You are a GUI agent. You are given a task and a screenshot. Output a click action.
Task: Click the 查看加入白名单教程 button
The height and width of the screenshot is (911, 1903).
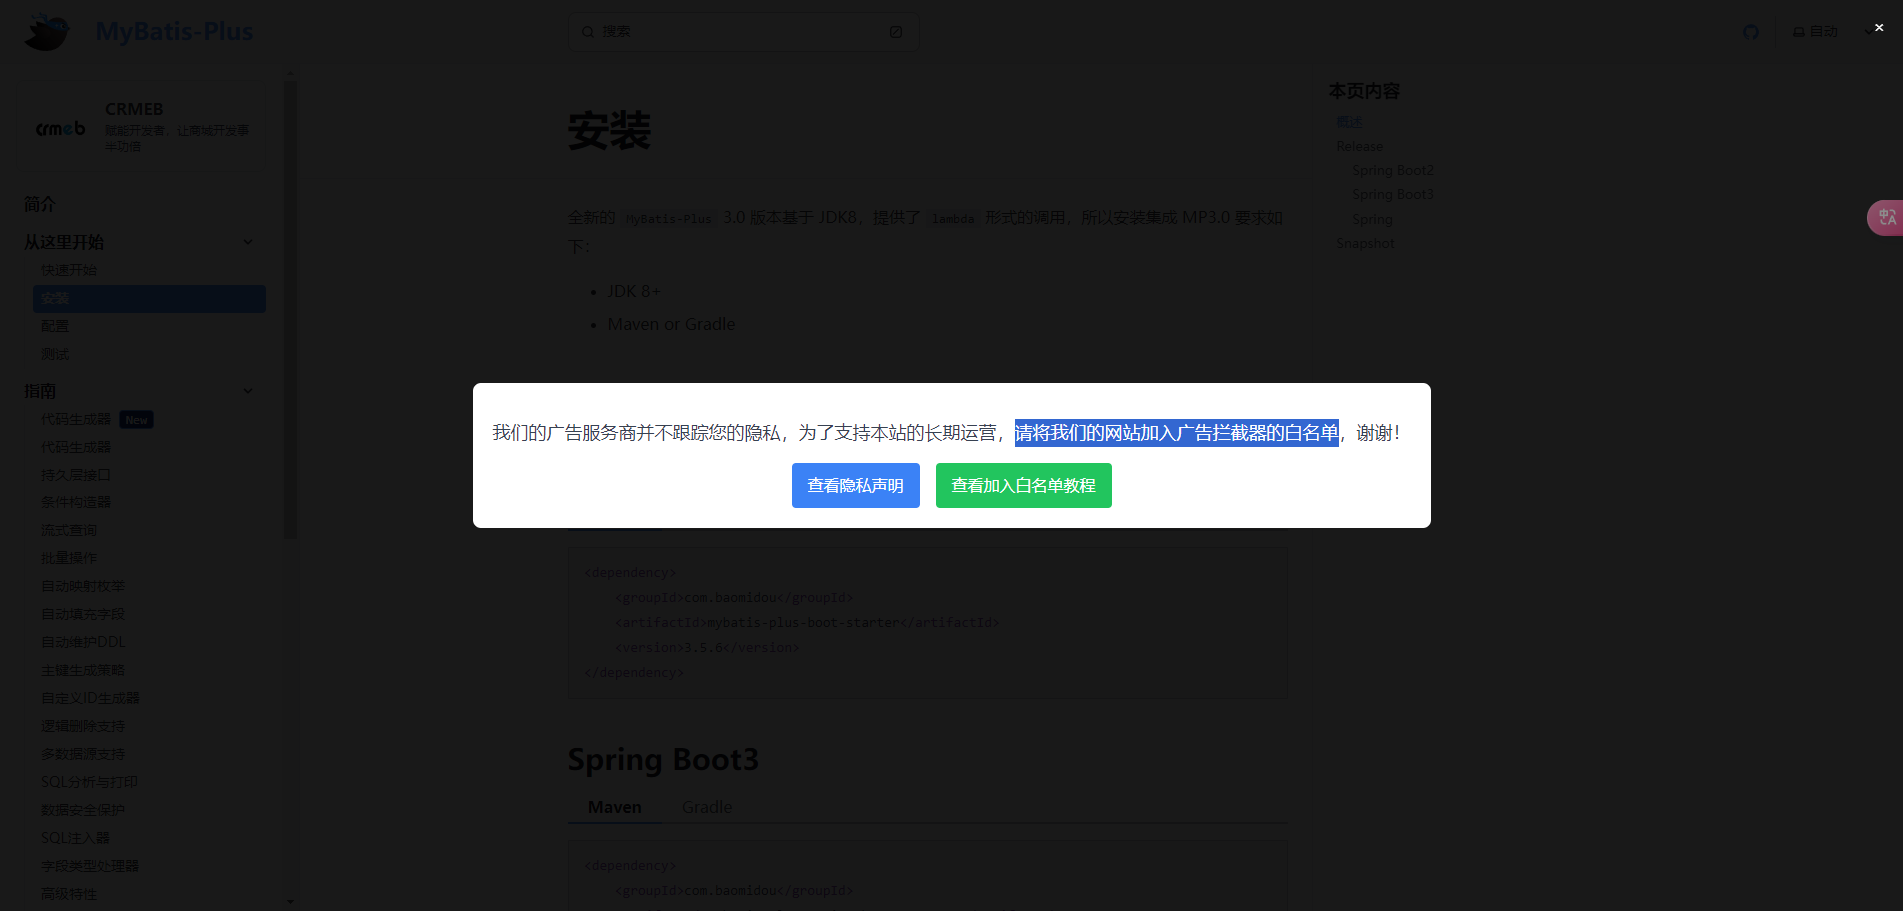point(1023,486)
